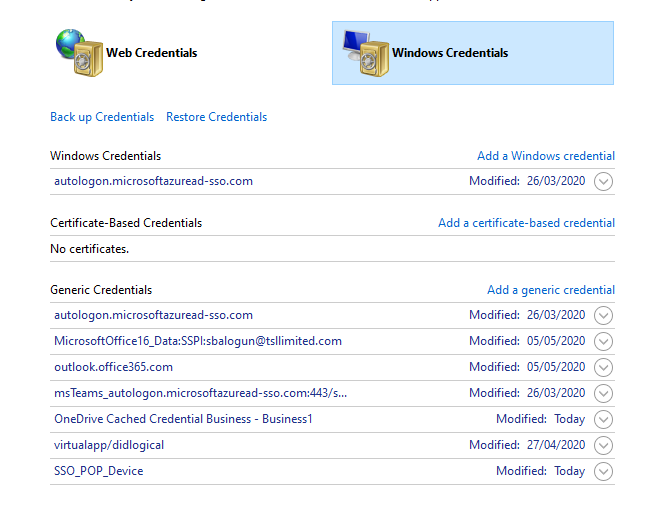Select the Windows Credentials tab label
Viewport: 657px width, 506px height.
tap(450, 53)
